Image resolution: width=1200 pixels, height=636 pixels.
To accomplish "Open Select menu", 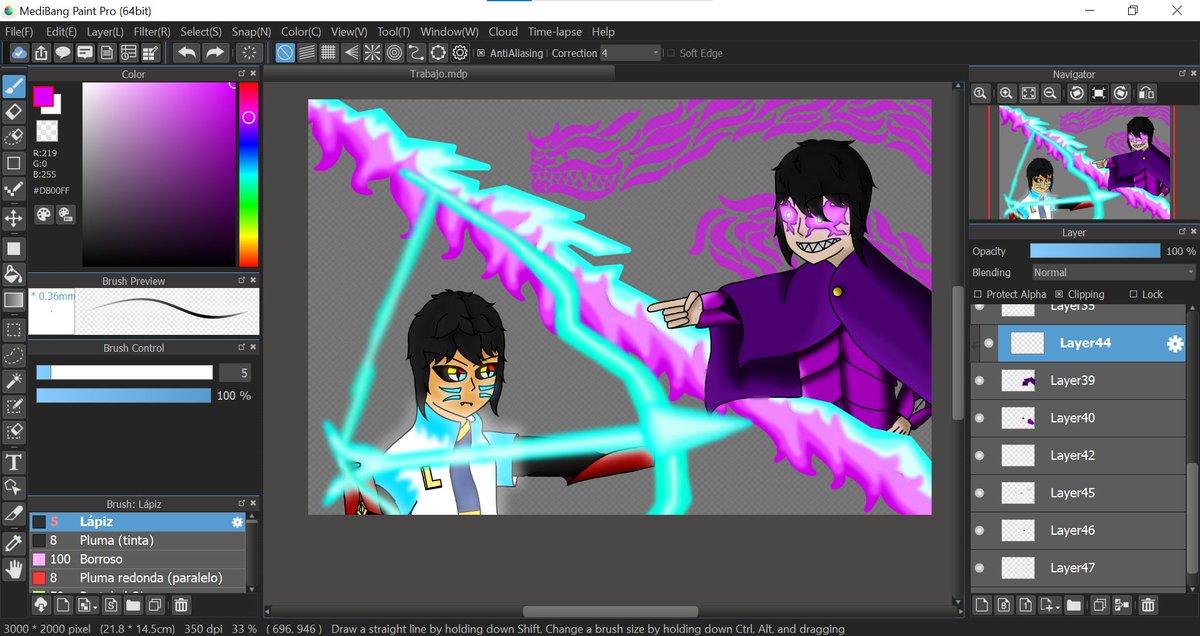I will (x=201, y=32).
